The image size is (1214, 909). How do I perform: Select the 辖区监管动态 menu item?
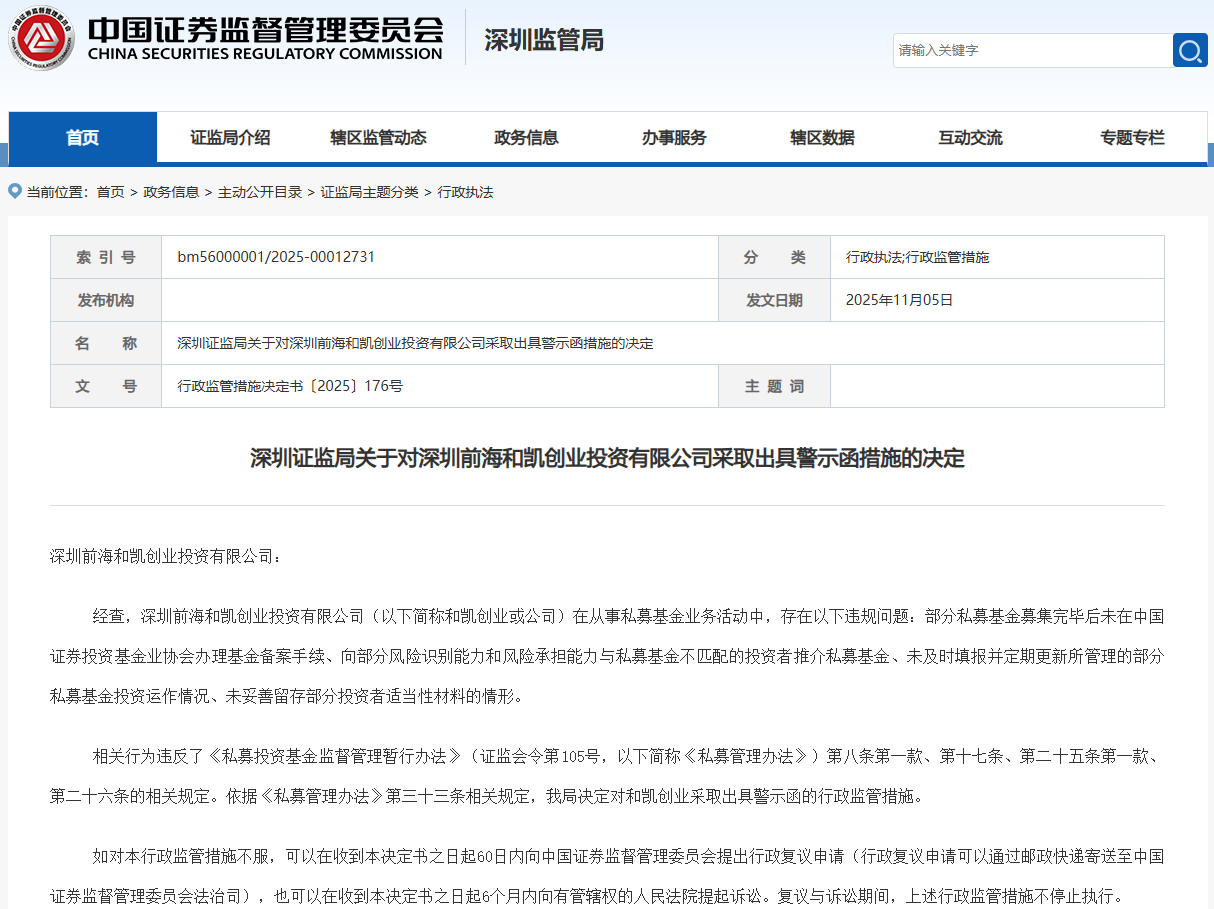coord(378,138)
